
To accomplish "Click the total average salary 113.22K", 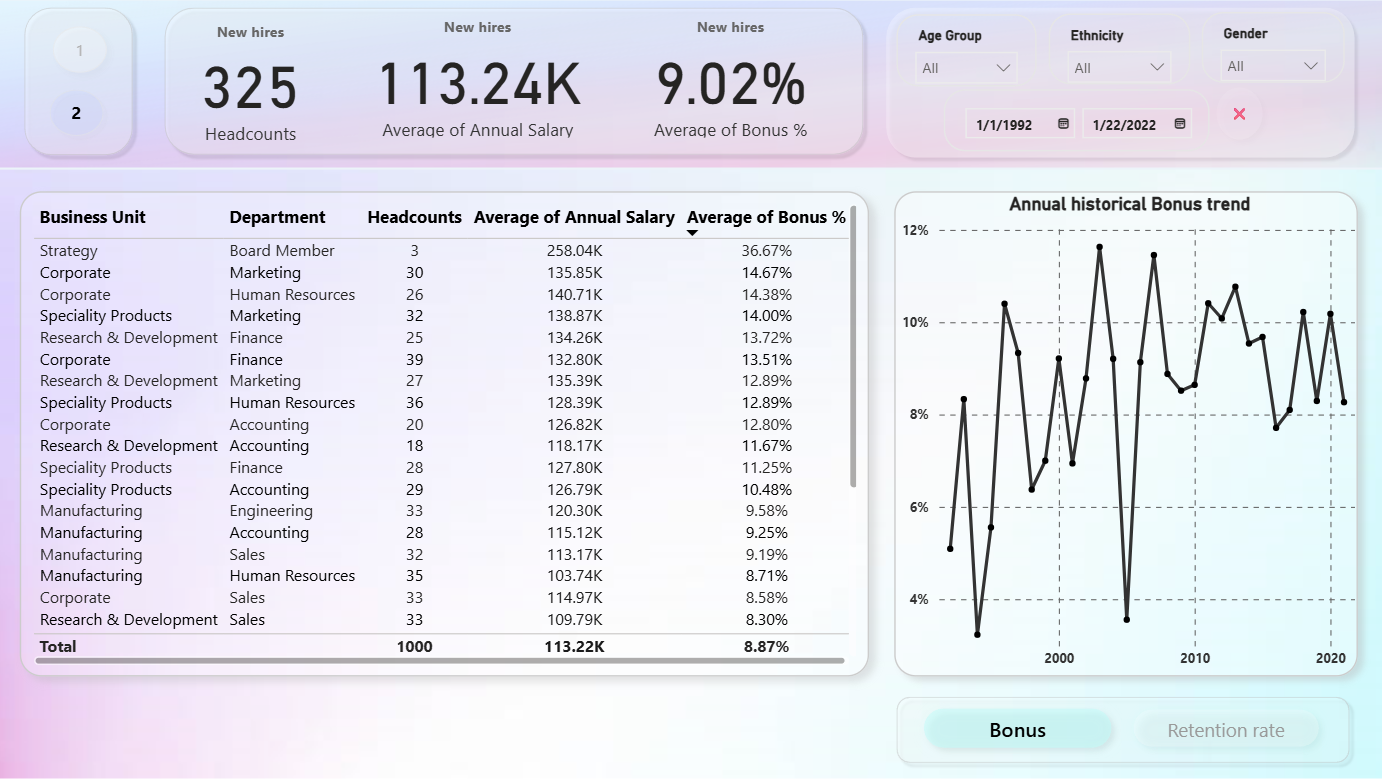I will pos(574,647).
